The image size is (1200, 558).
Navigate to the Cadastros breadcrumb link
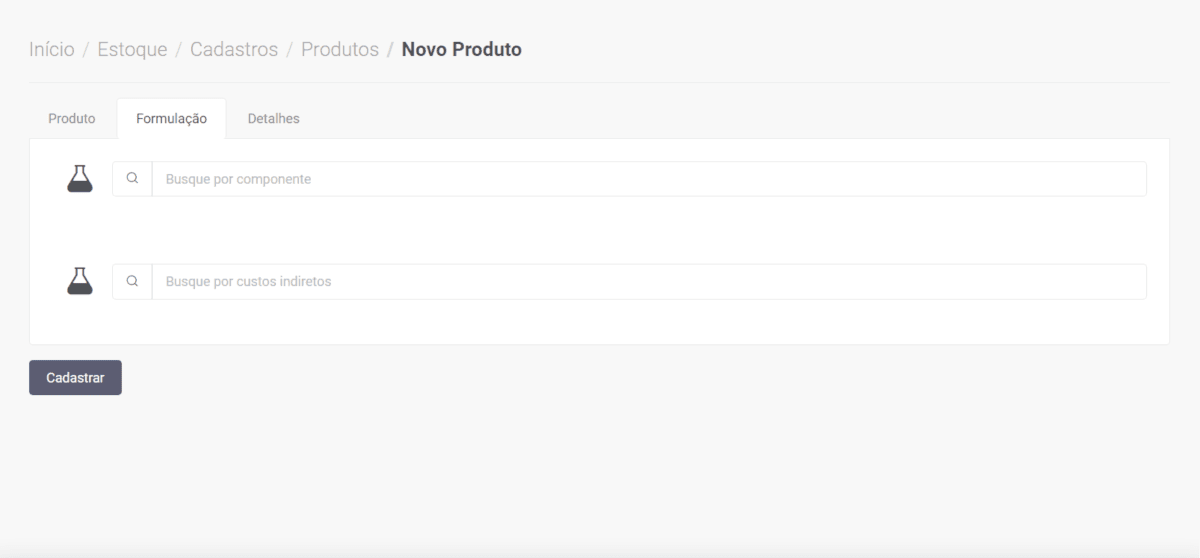point(234,49)
